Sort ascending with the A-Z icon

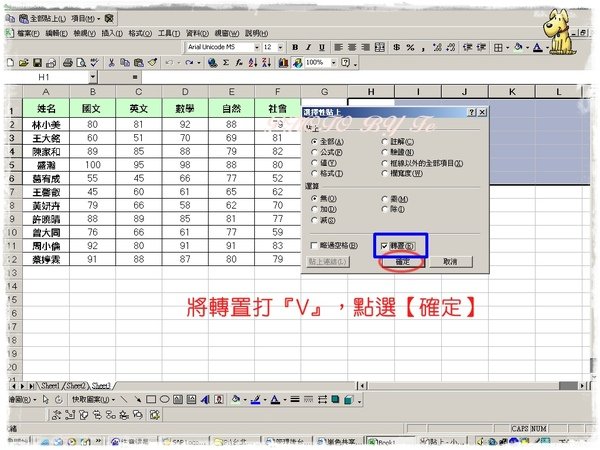[253, 62]
